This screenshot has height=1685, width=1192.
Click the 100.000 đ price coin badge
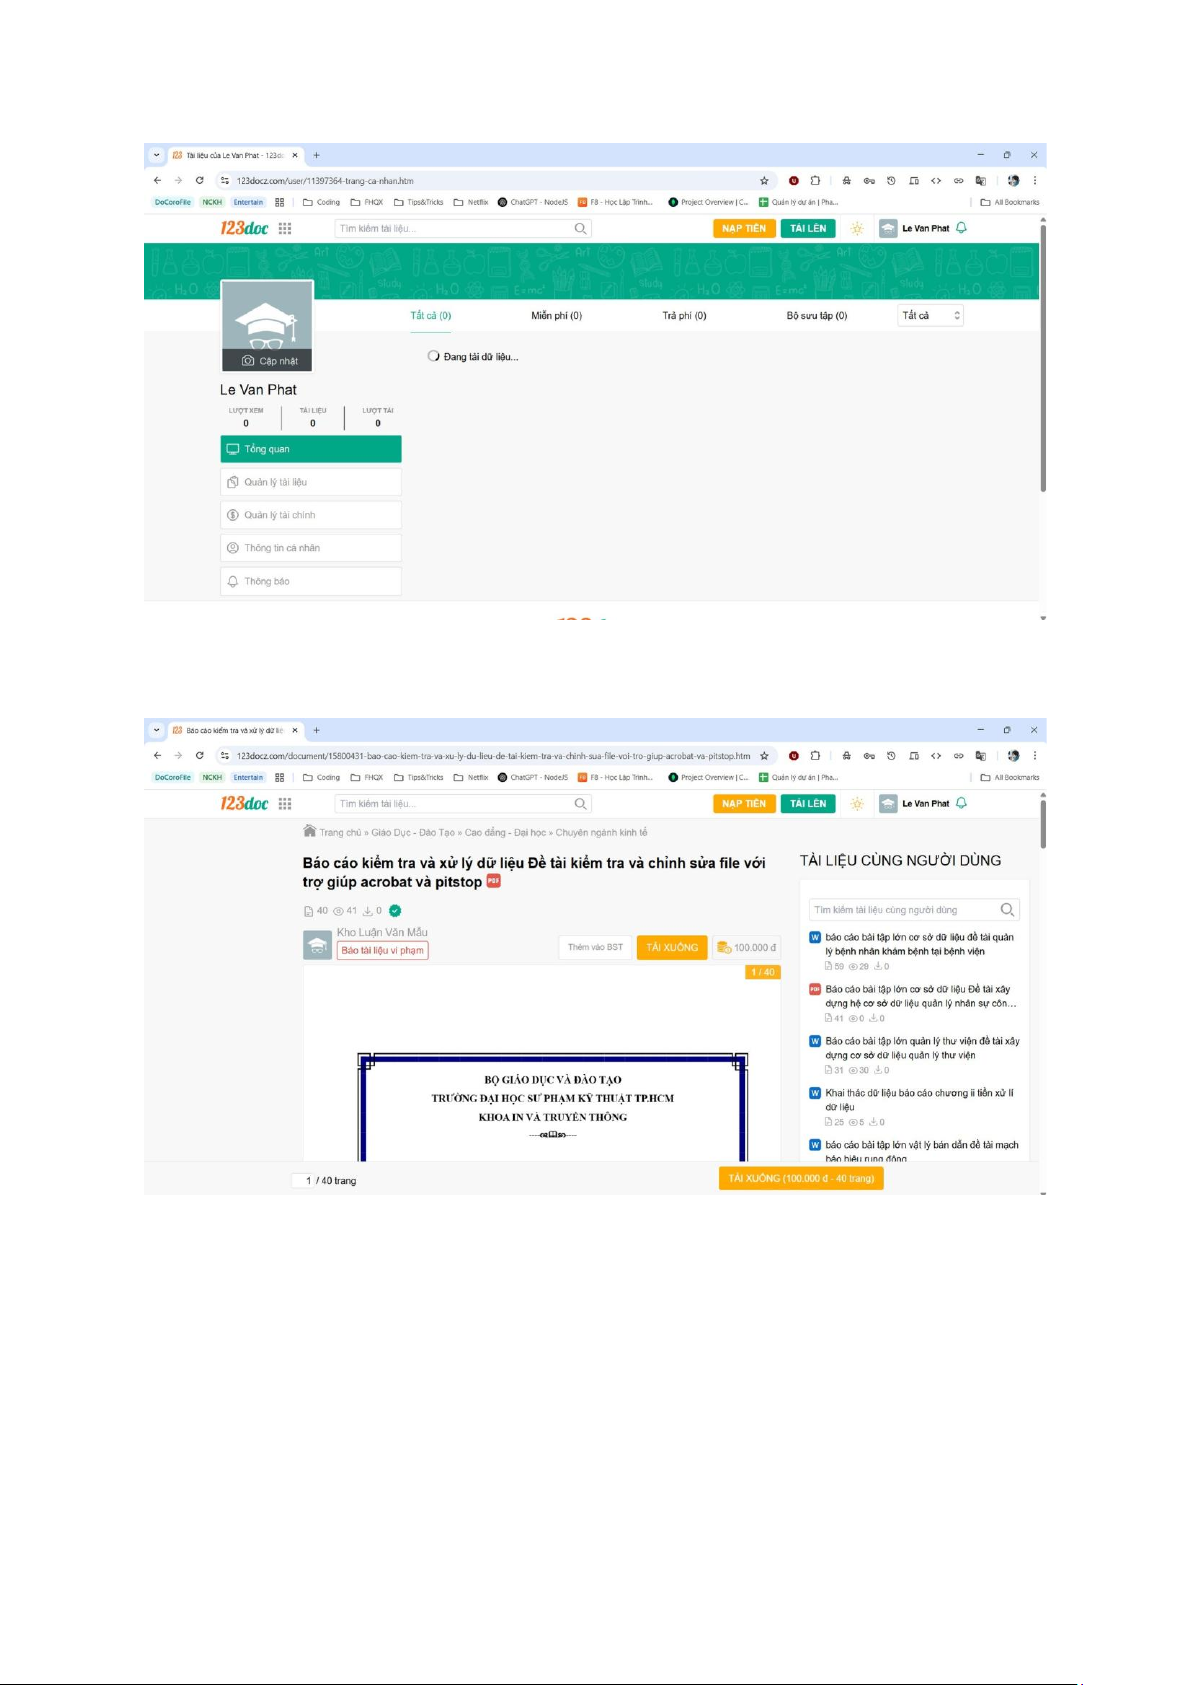[746, 947]
